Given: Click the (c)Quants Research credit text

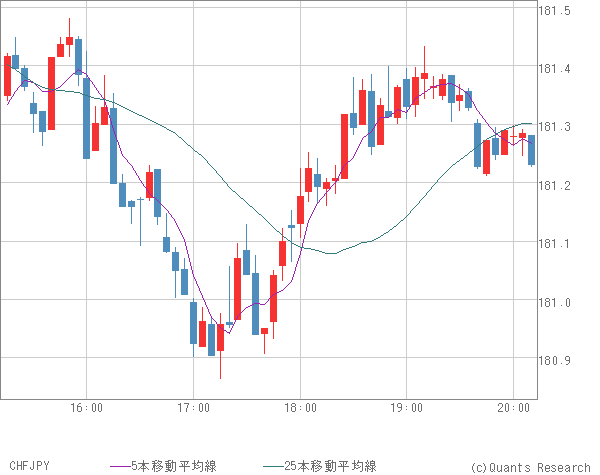Looking at the screenshot, I should [530, 467].
